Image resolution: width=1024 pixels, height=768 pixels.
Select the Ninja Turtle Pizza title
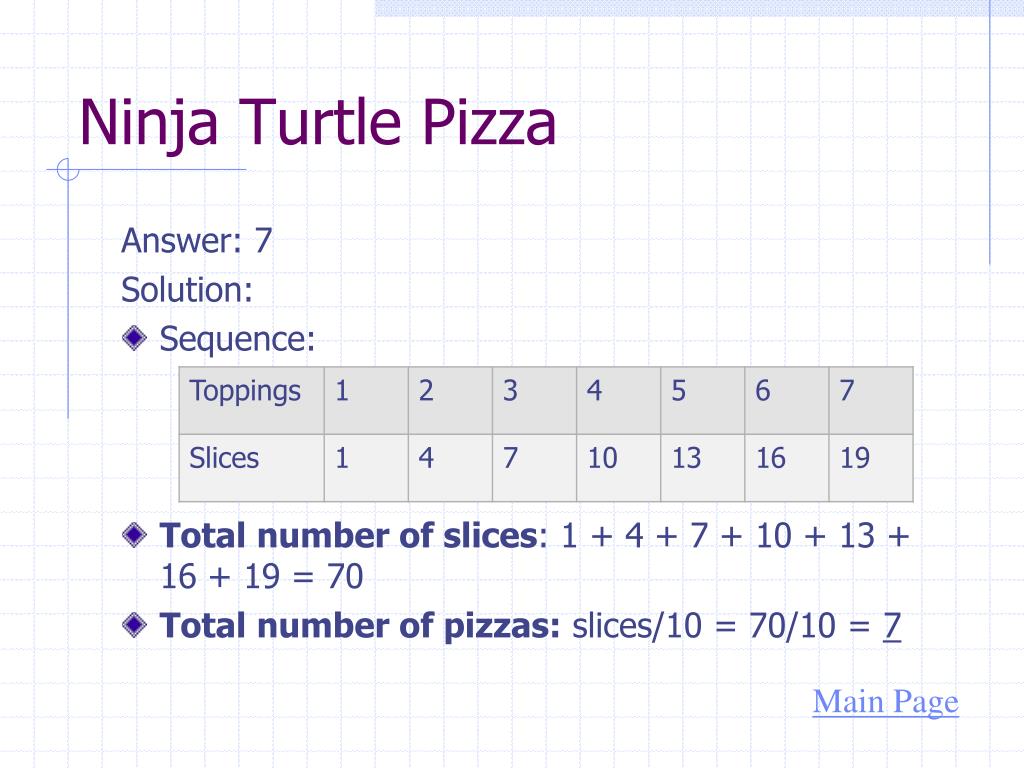pos(317,122)
